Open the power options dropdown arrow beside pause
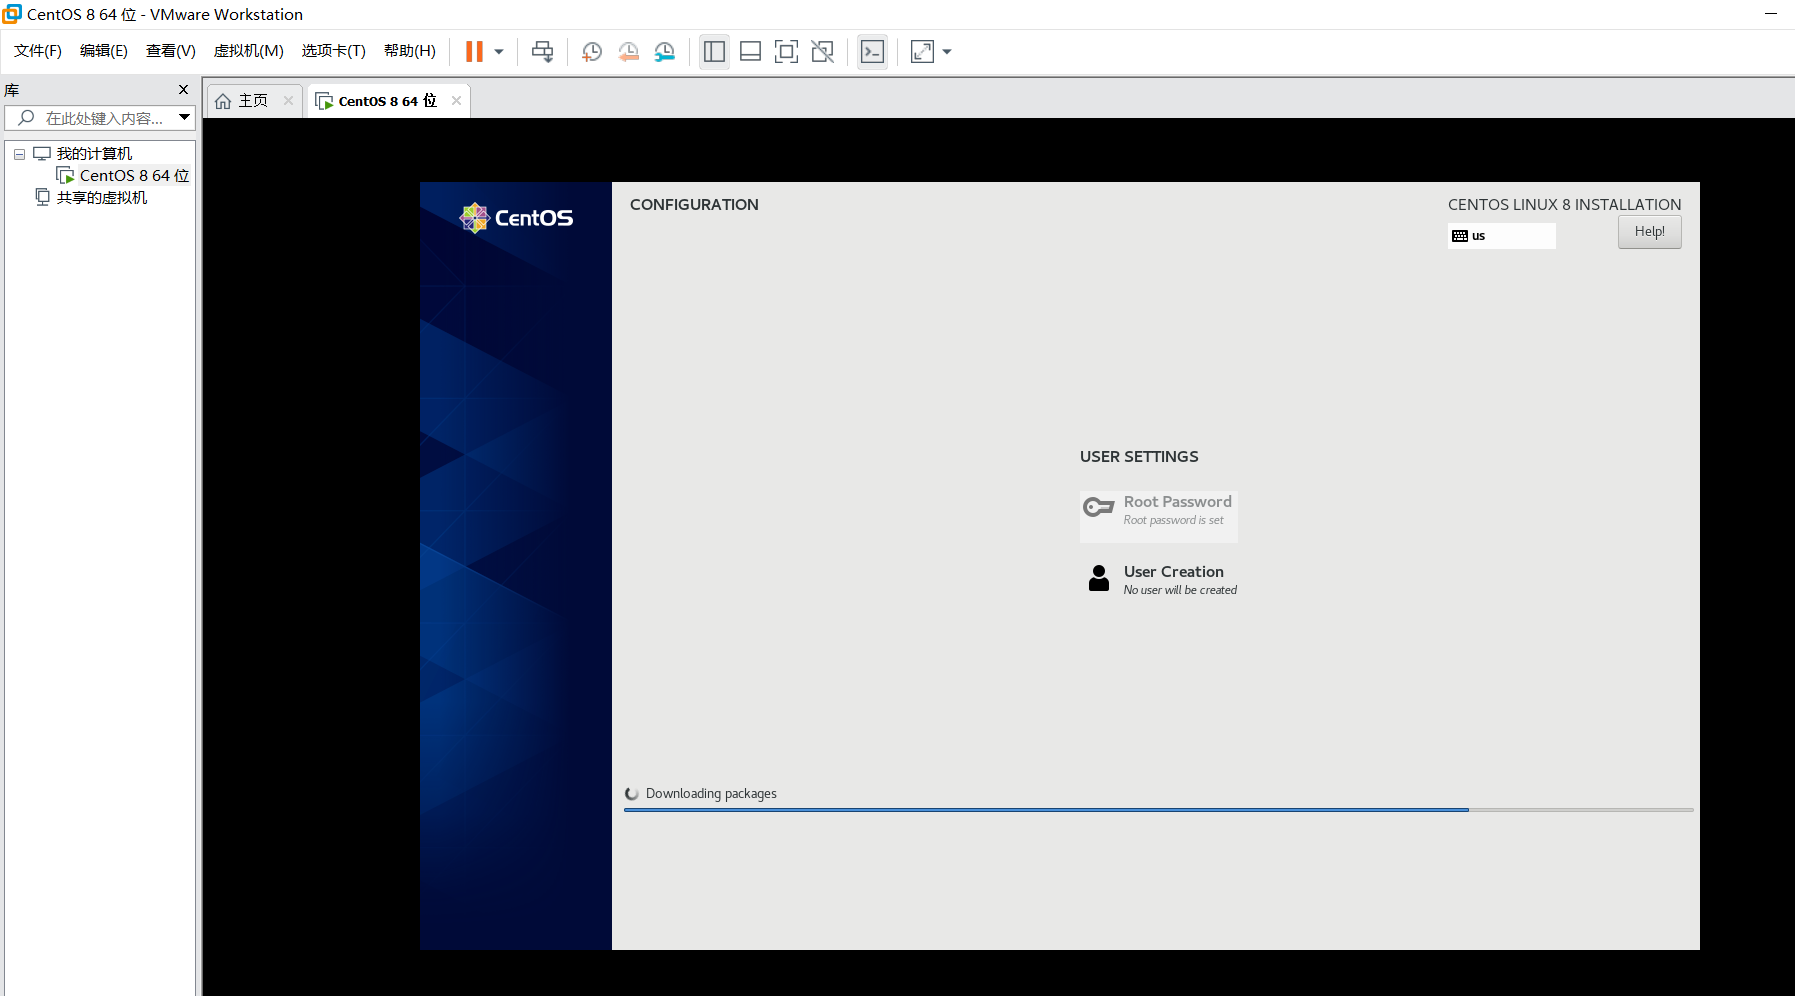This screenshot has height=996, width=1795. click(x=499, y=52)
